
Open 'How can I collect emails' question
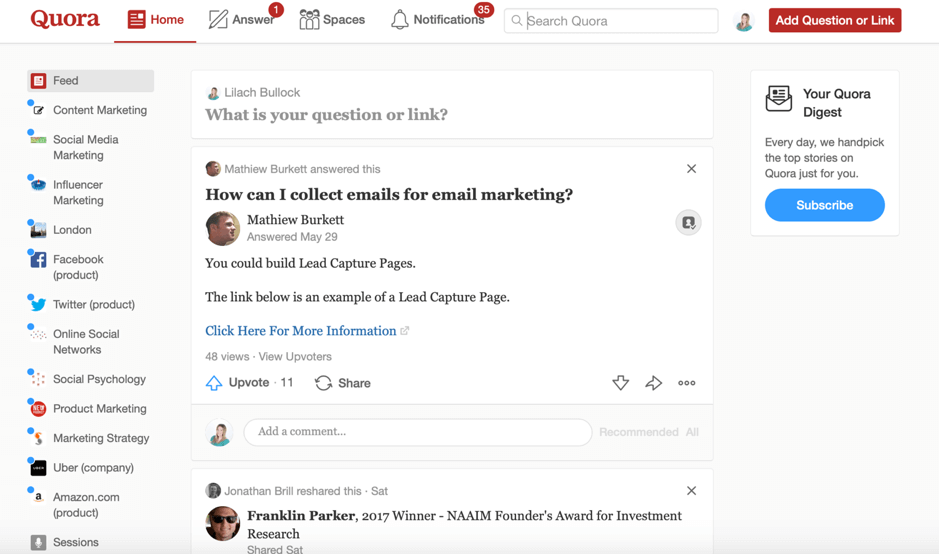(389, 195)
